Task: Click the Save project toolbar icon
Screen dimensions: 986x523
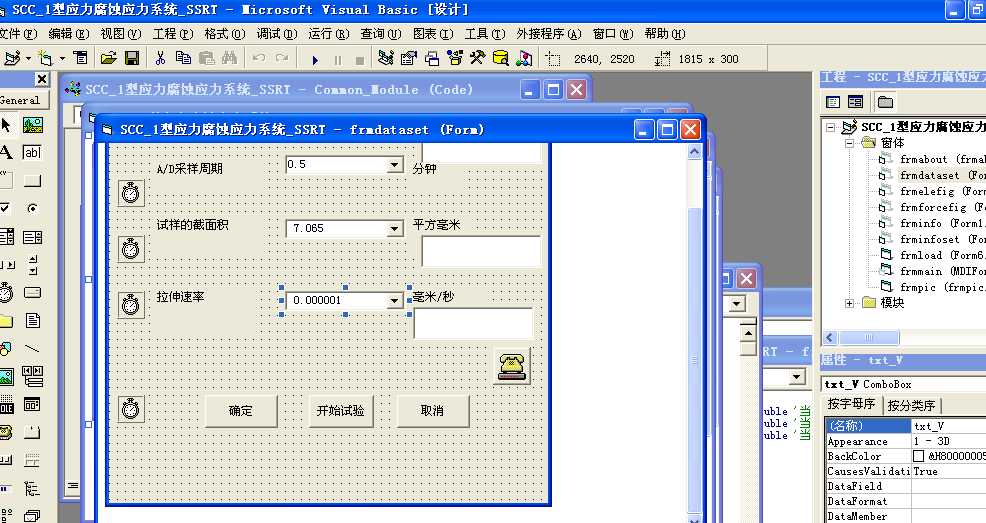Action: (x=132, y=58)
